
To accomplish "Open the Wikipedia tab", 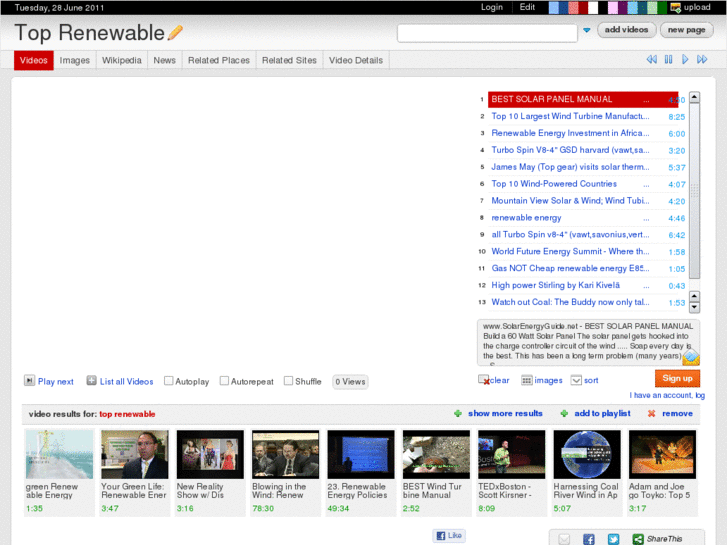I will coord(121,60).
